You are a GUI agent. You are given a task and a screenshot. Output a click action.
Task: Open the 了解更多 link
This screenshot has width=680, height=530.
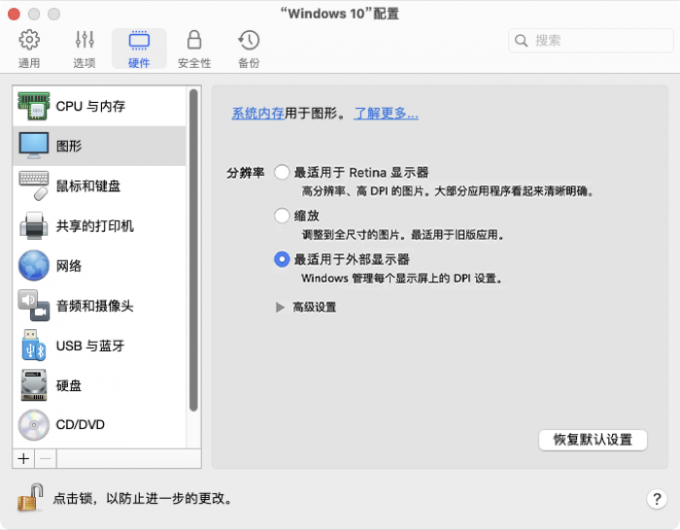386,114
